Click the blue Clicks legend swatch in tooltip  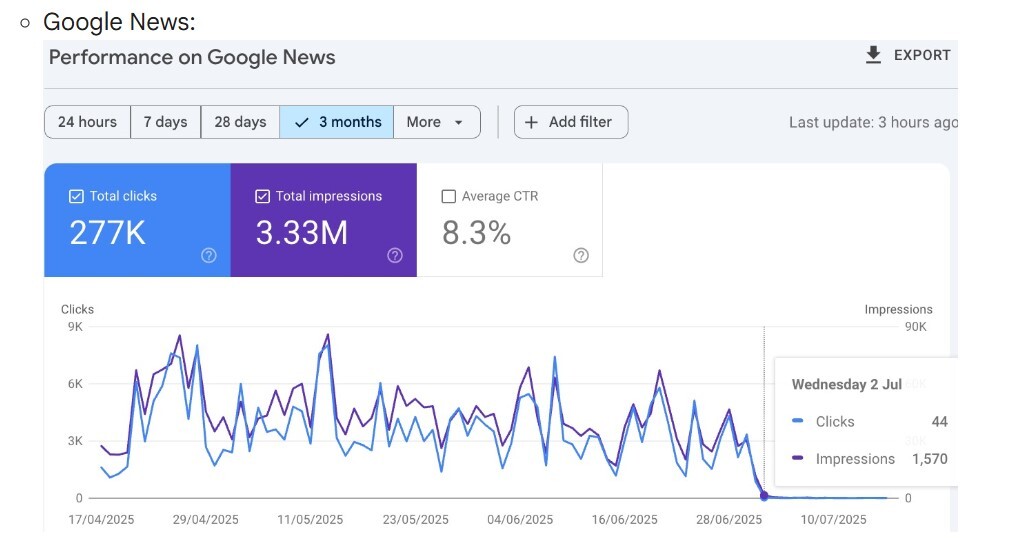click(x=798, y=421)
